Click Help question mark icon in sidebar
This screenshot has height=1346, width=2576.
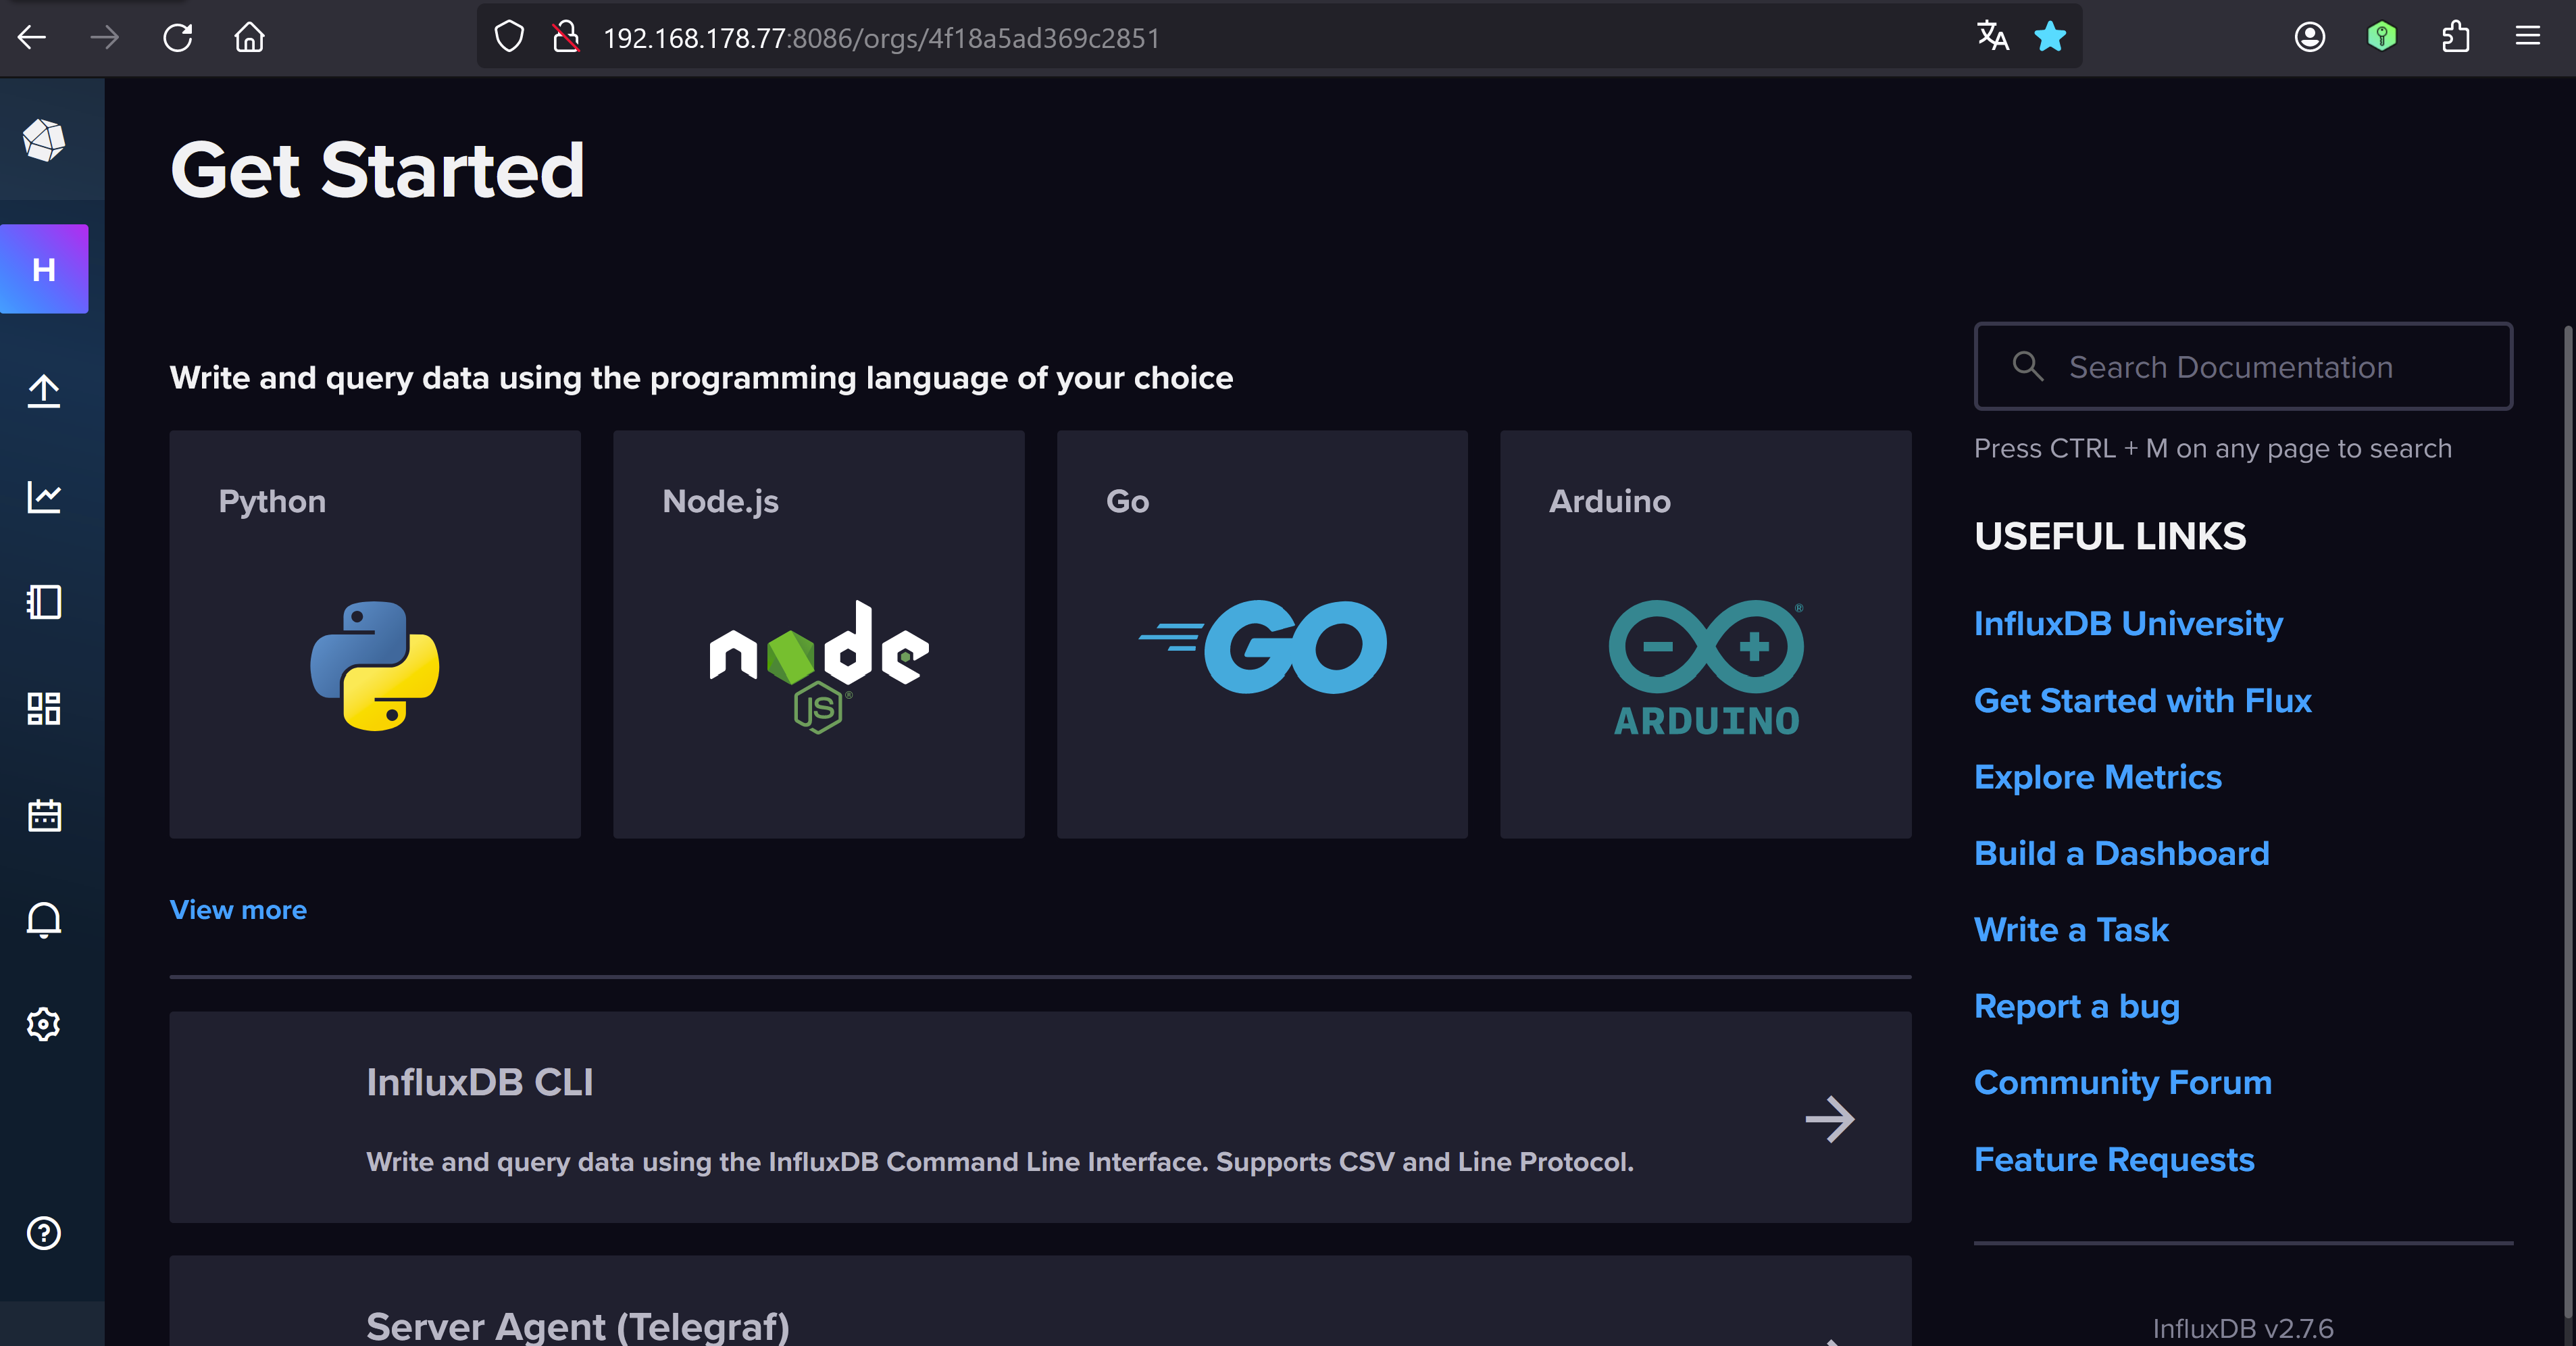tap(44, 1233)
